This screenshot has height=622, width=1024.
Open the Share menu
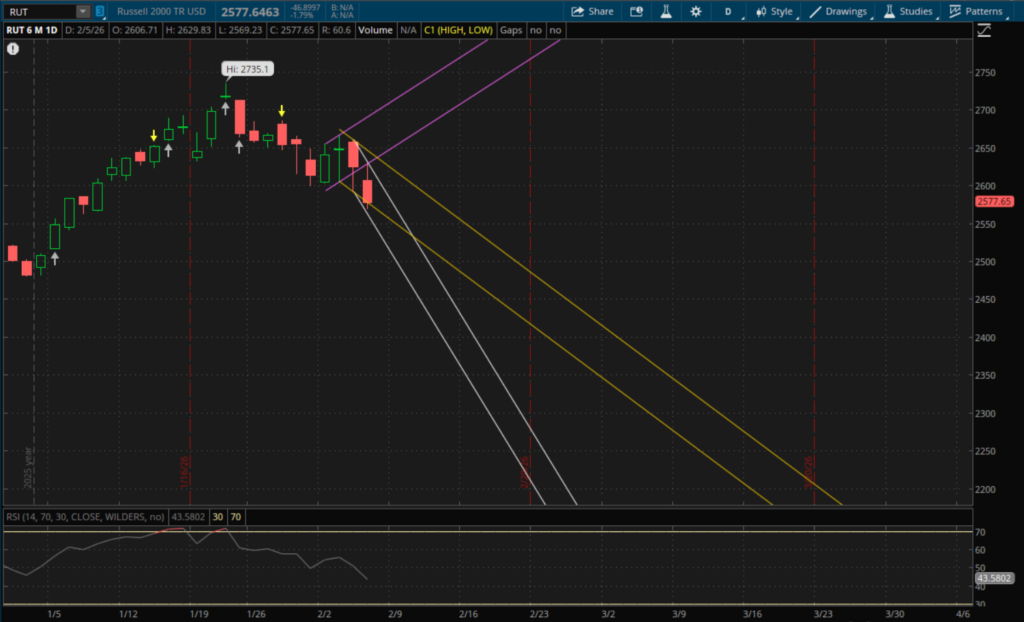(x=592, y=12)
